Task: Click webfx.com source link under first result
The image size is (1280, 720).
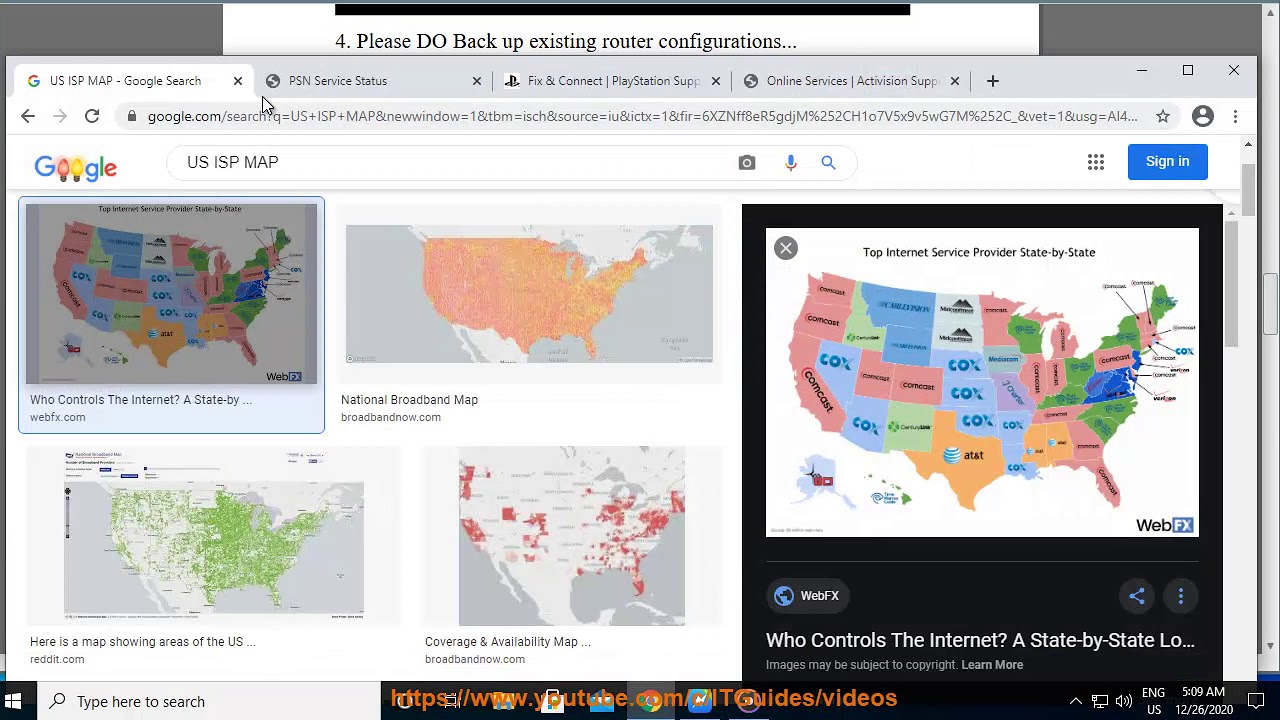Action: click(x=57, y=417)
